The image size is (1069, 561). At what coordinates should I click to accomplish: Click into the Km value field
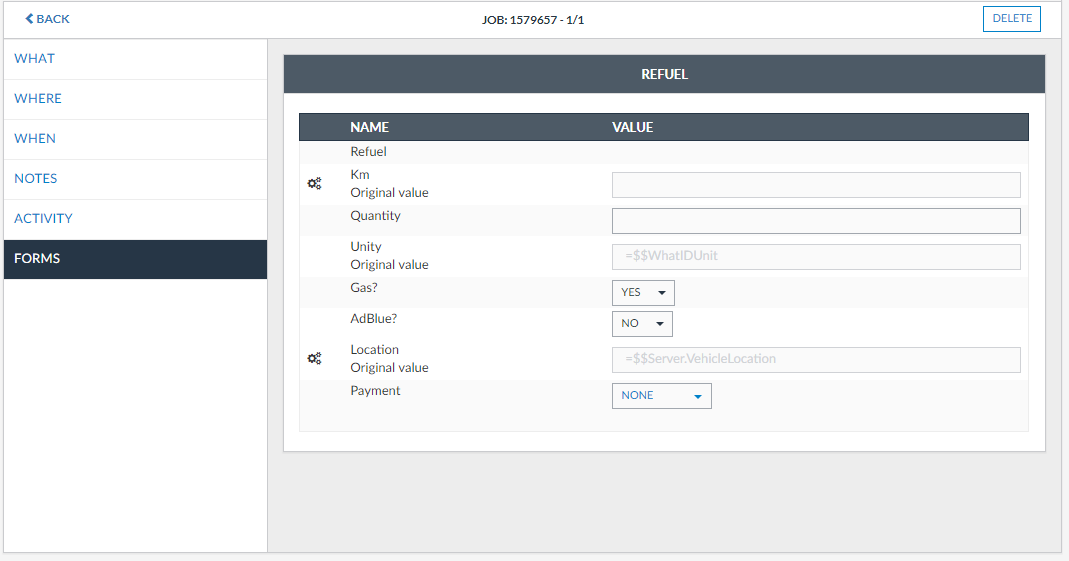click(x=815, y=185)
